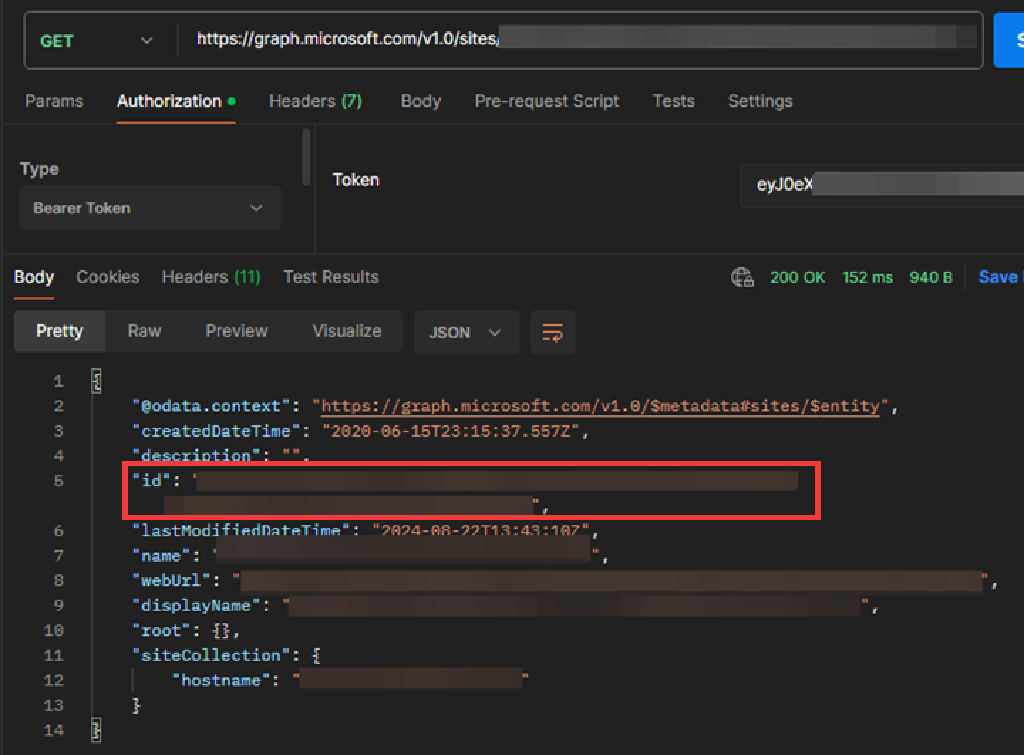Switch to the Cookies response tab
Image resolution: width=1024 pixels, height=755 pixels.
pyautogui.click(x=107, y=277)
